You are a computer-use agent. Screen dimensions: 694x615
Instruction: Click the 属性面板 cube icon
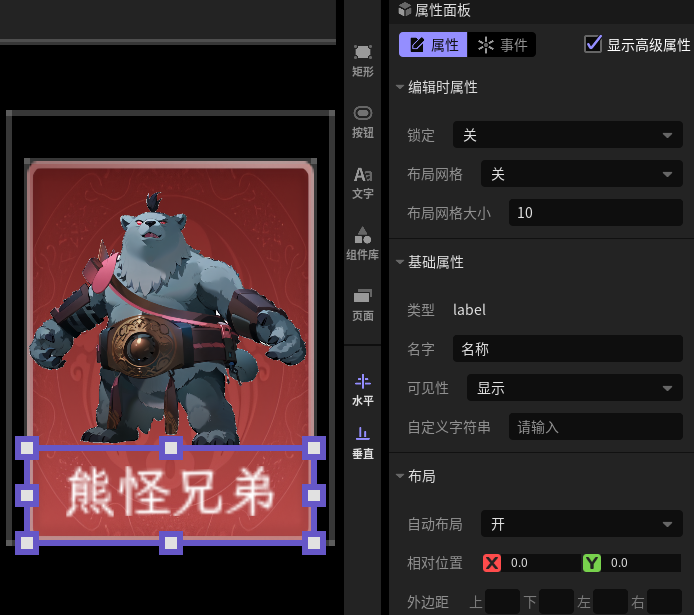pyautogui.click(x=405, y=9)
